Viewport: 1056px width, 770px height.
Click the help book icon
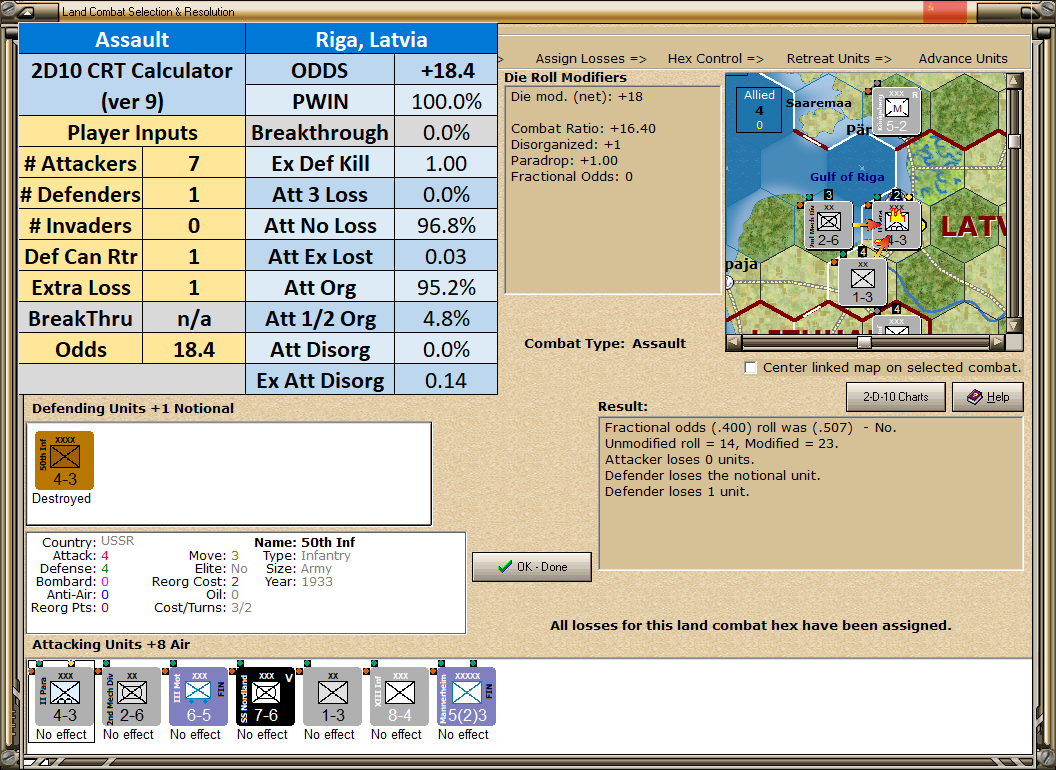point(974,397)
